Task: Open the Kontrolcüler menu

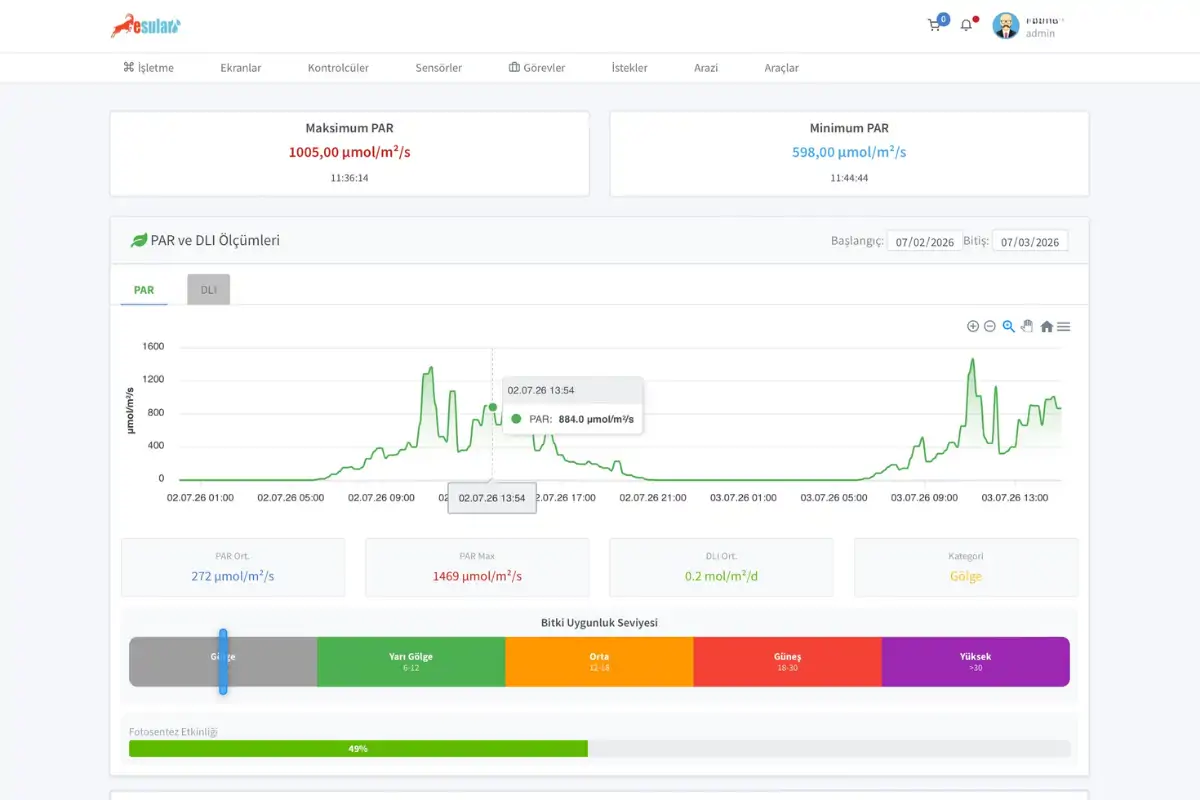Action: tap(338, 68)
